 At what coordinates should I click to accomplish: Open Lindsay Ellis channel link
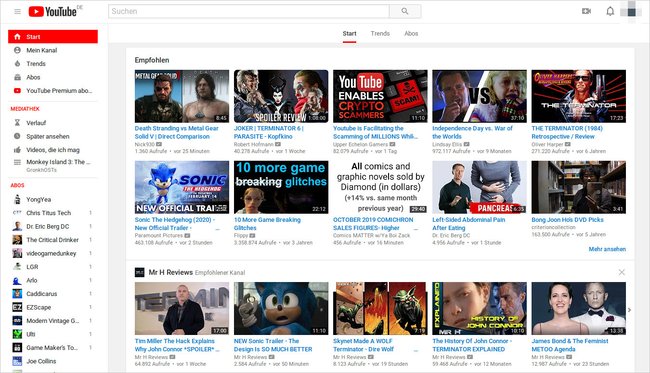tap(447, 144)
